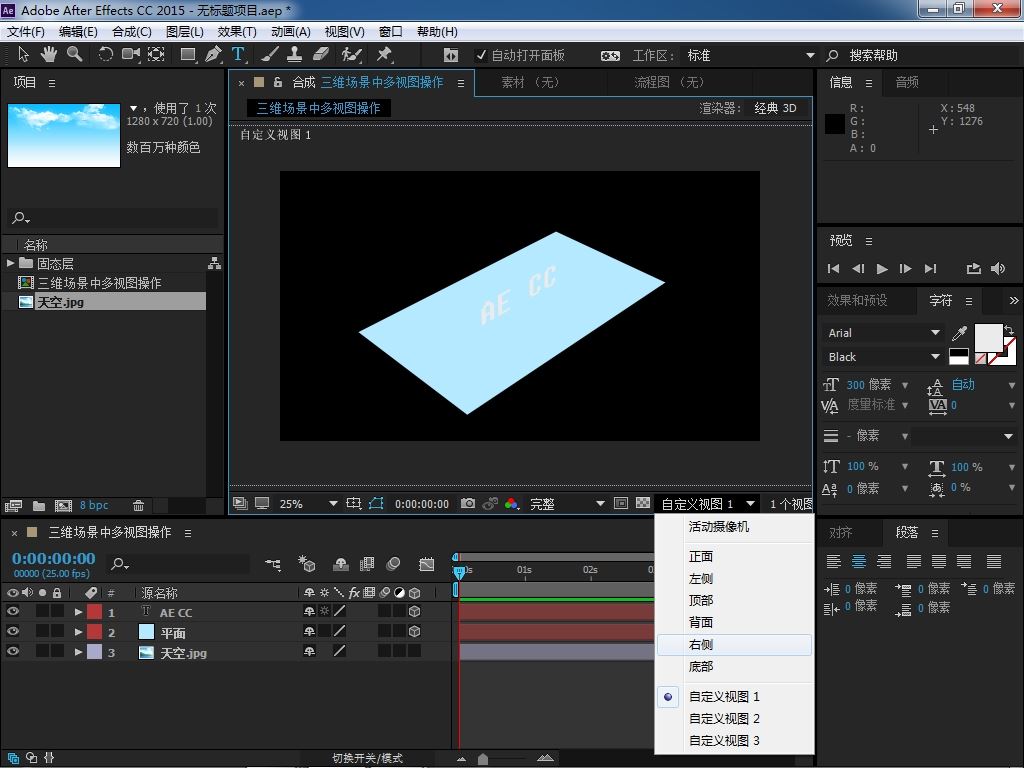Toggle 3D layer switch for 平面

[414, 632]
